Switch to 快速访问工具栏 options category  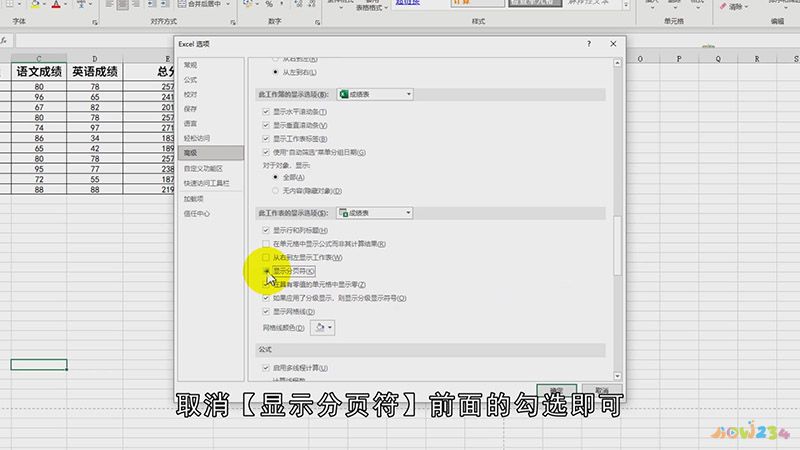click(x=211, y=183)
